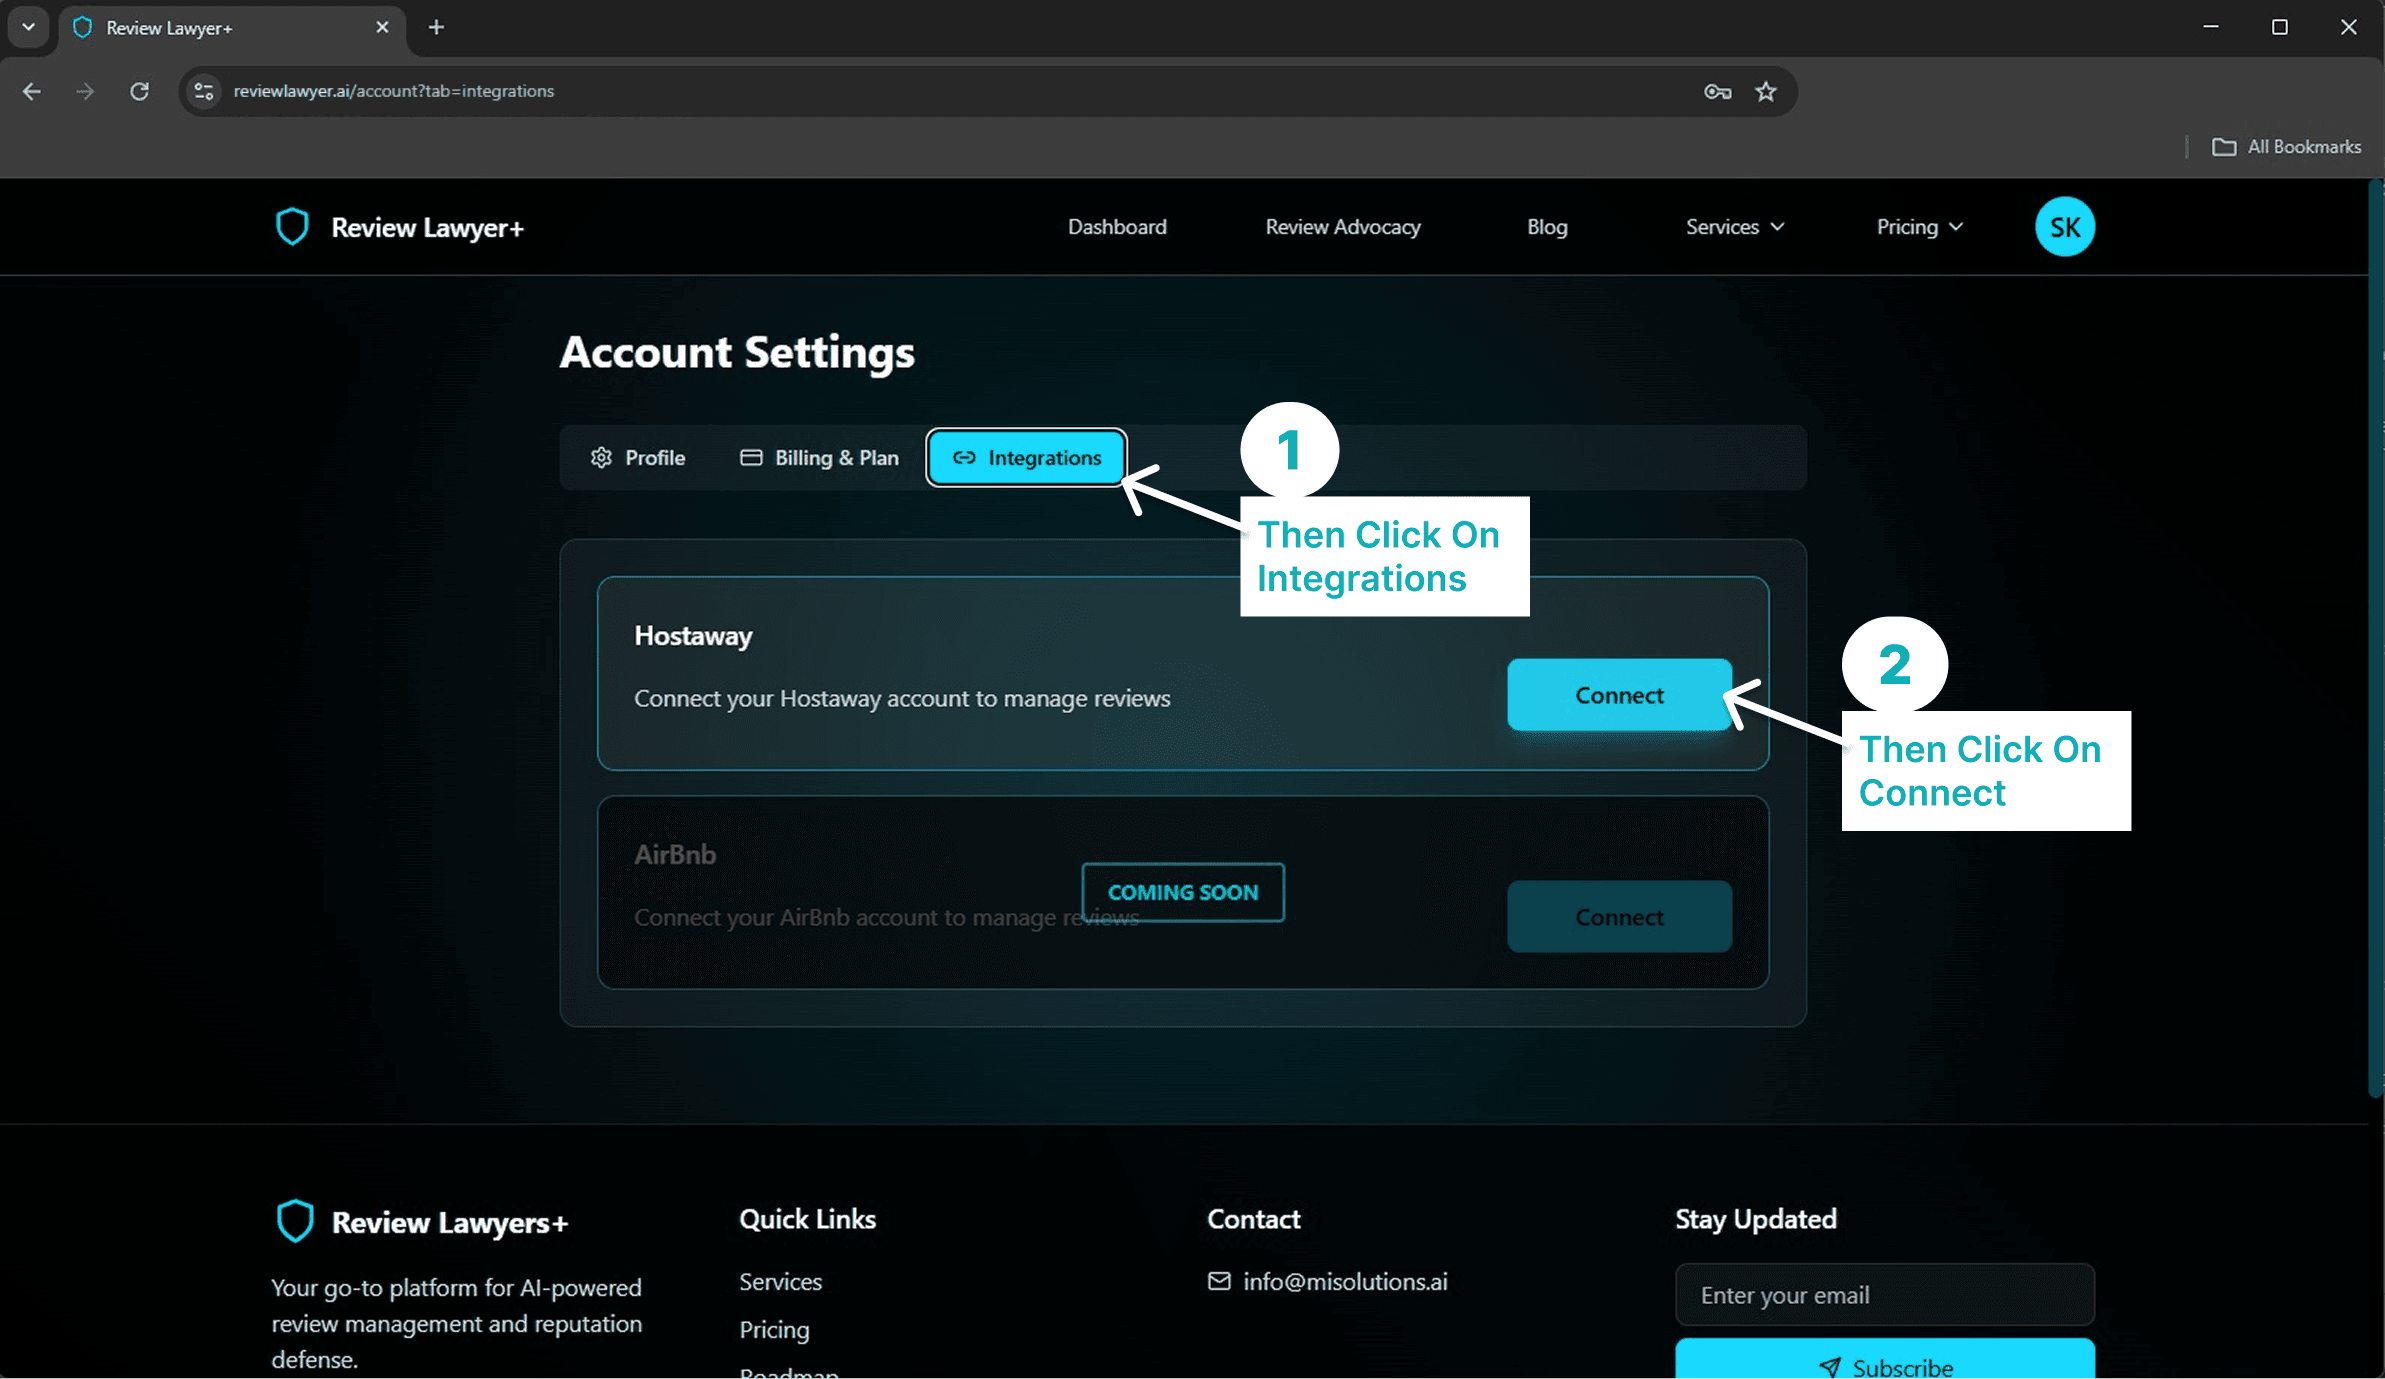Open Review Advocacy in the navigation

[1343, 227]
